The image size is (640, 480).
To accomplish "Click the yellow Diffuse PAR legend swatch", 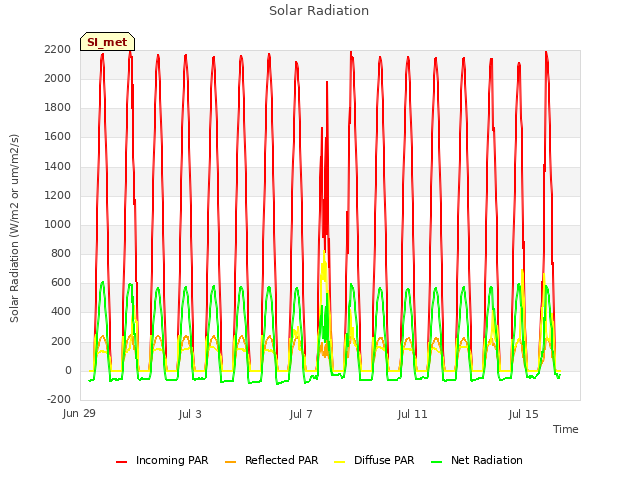I will 340,462.
